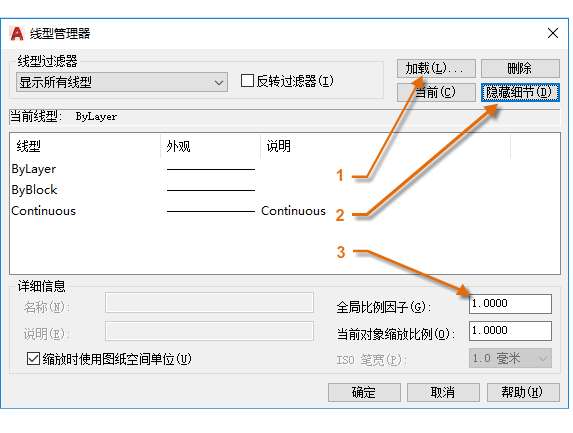Screen dimensions: 573x433
Task: Click the 帮助(H) help button
Action: pos(523,392)
